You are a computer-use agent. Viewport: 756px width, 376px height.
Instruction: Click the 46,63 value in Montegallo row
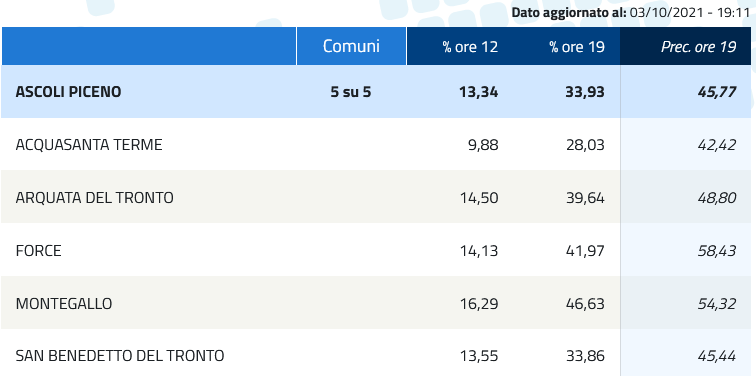(x=585, y=304)
